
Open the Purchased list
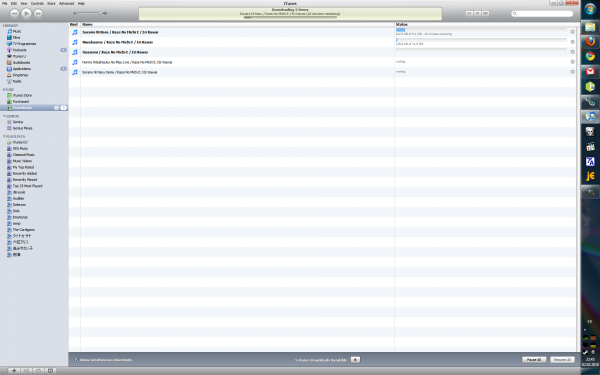tap(21, 101)
